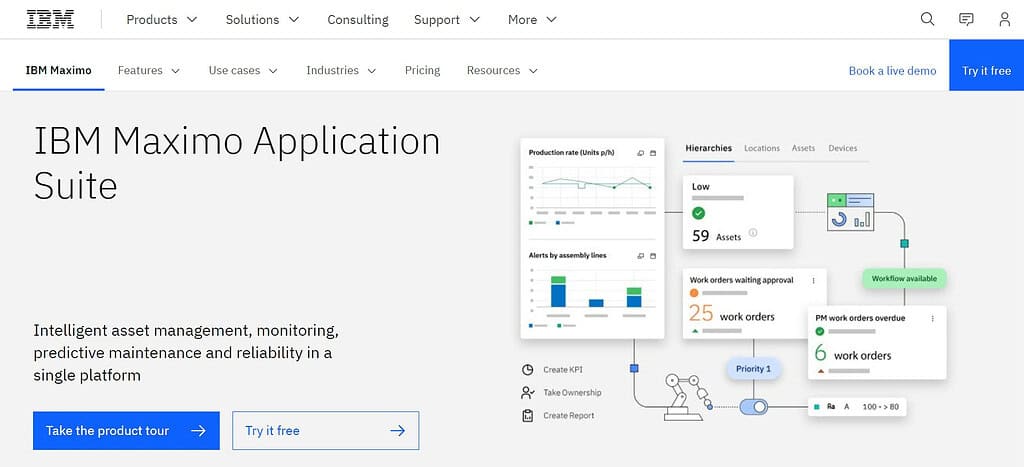Click the outlined Try it free button
Image resolution: width=1024 pixels, height=467 pixels.
[x=325, y=430]
